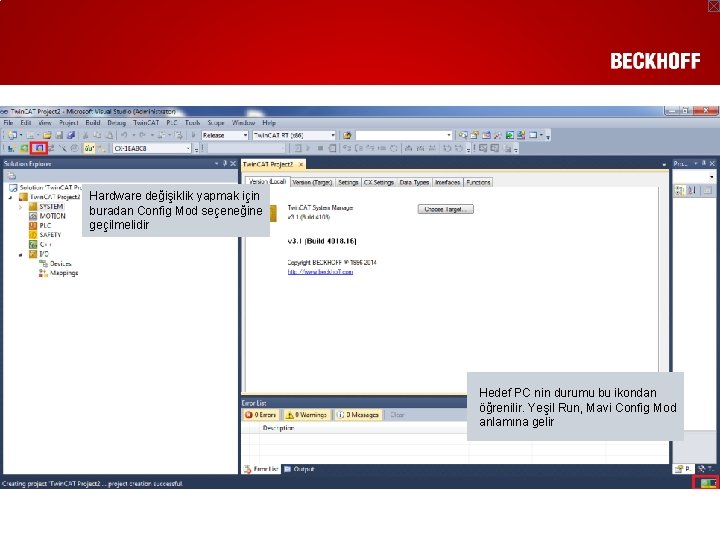720x540 pixels.
Task: Click the Start debugging play icon
Action: 193,135
